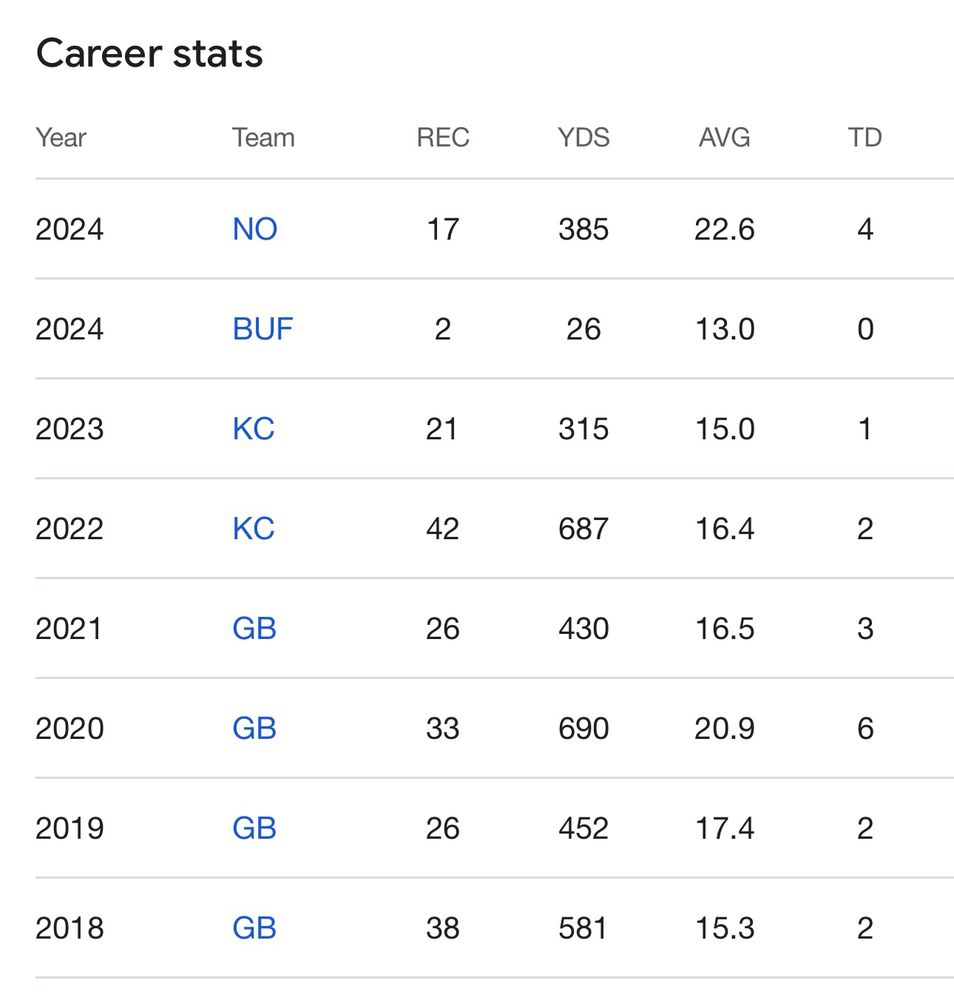Select the 385 yards value for NO
This screenshot has width=954, height=1000.
(x=583, y=229)
